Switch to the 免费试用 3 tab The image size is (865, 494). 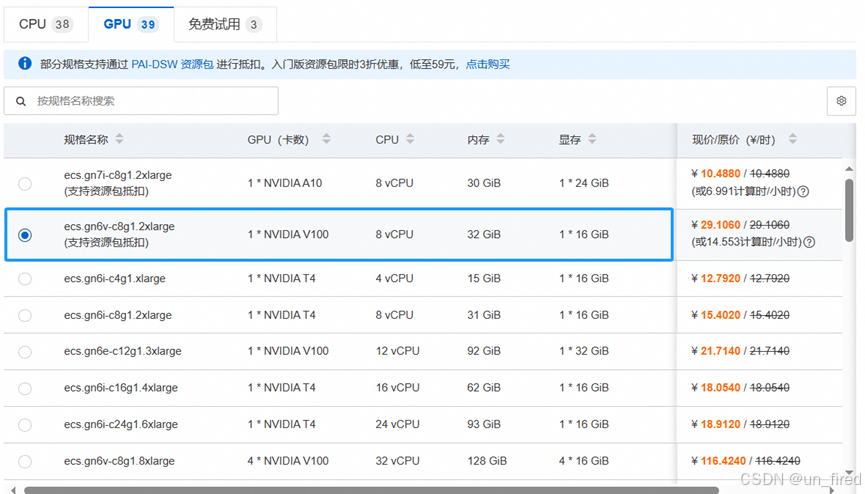pyautogui.click(x=225, y=24)
